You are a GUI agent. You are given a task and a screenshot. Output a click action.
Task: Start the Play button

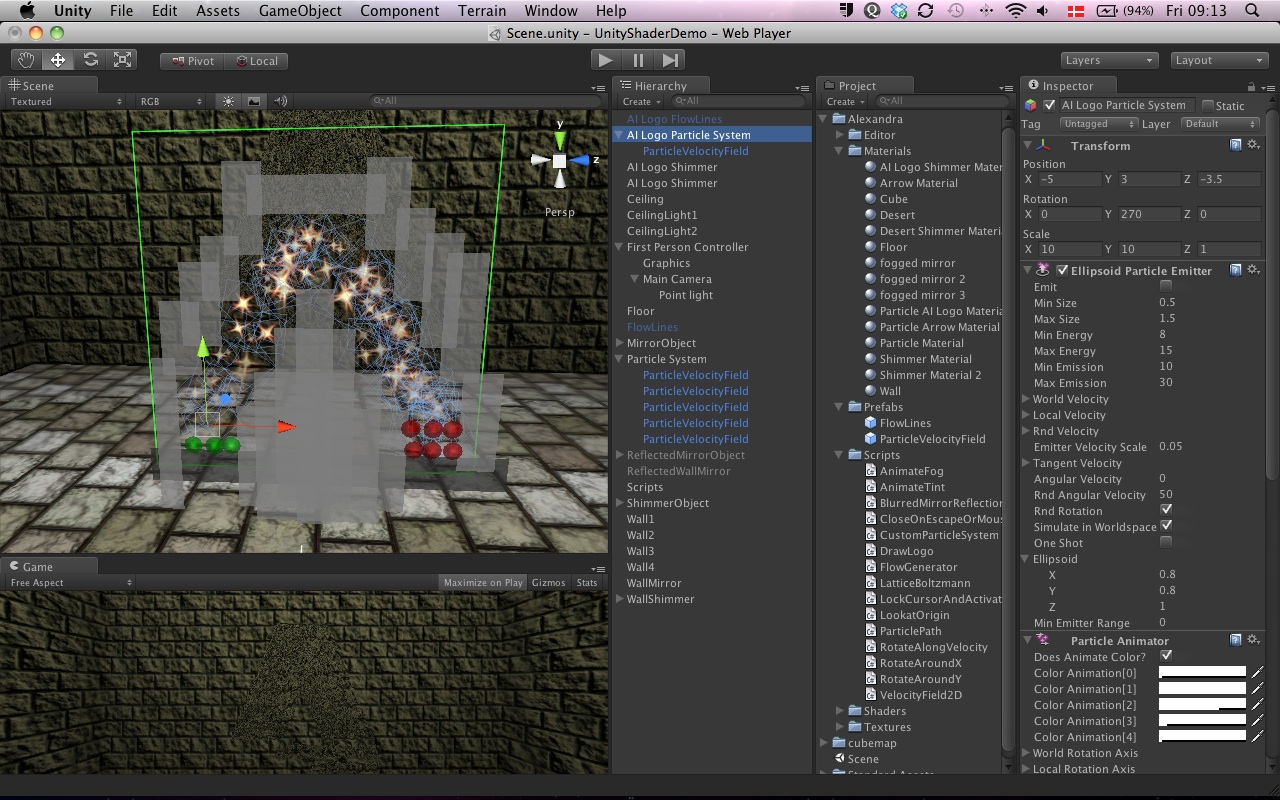pos(605,60)
